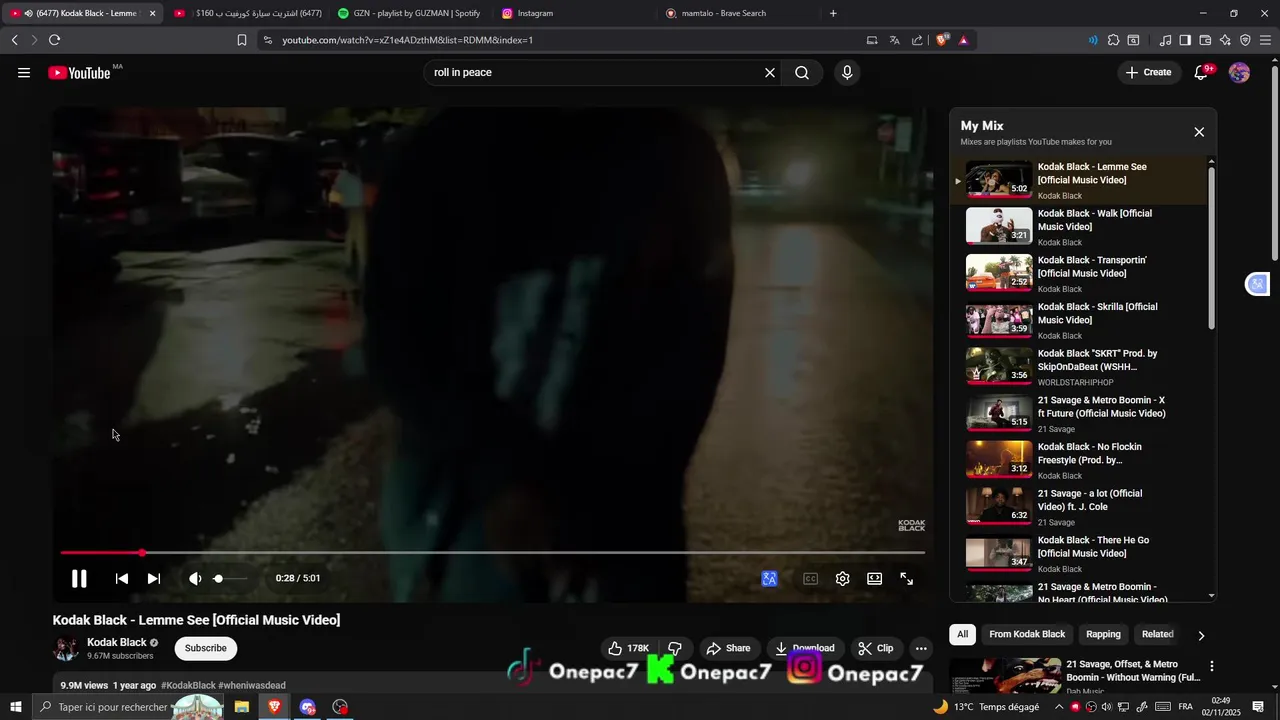Viewport: 1280px width, 720px height.
Task: Pause the video playback
Action: pos(79,578)
